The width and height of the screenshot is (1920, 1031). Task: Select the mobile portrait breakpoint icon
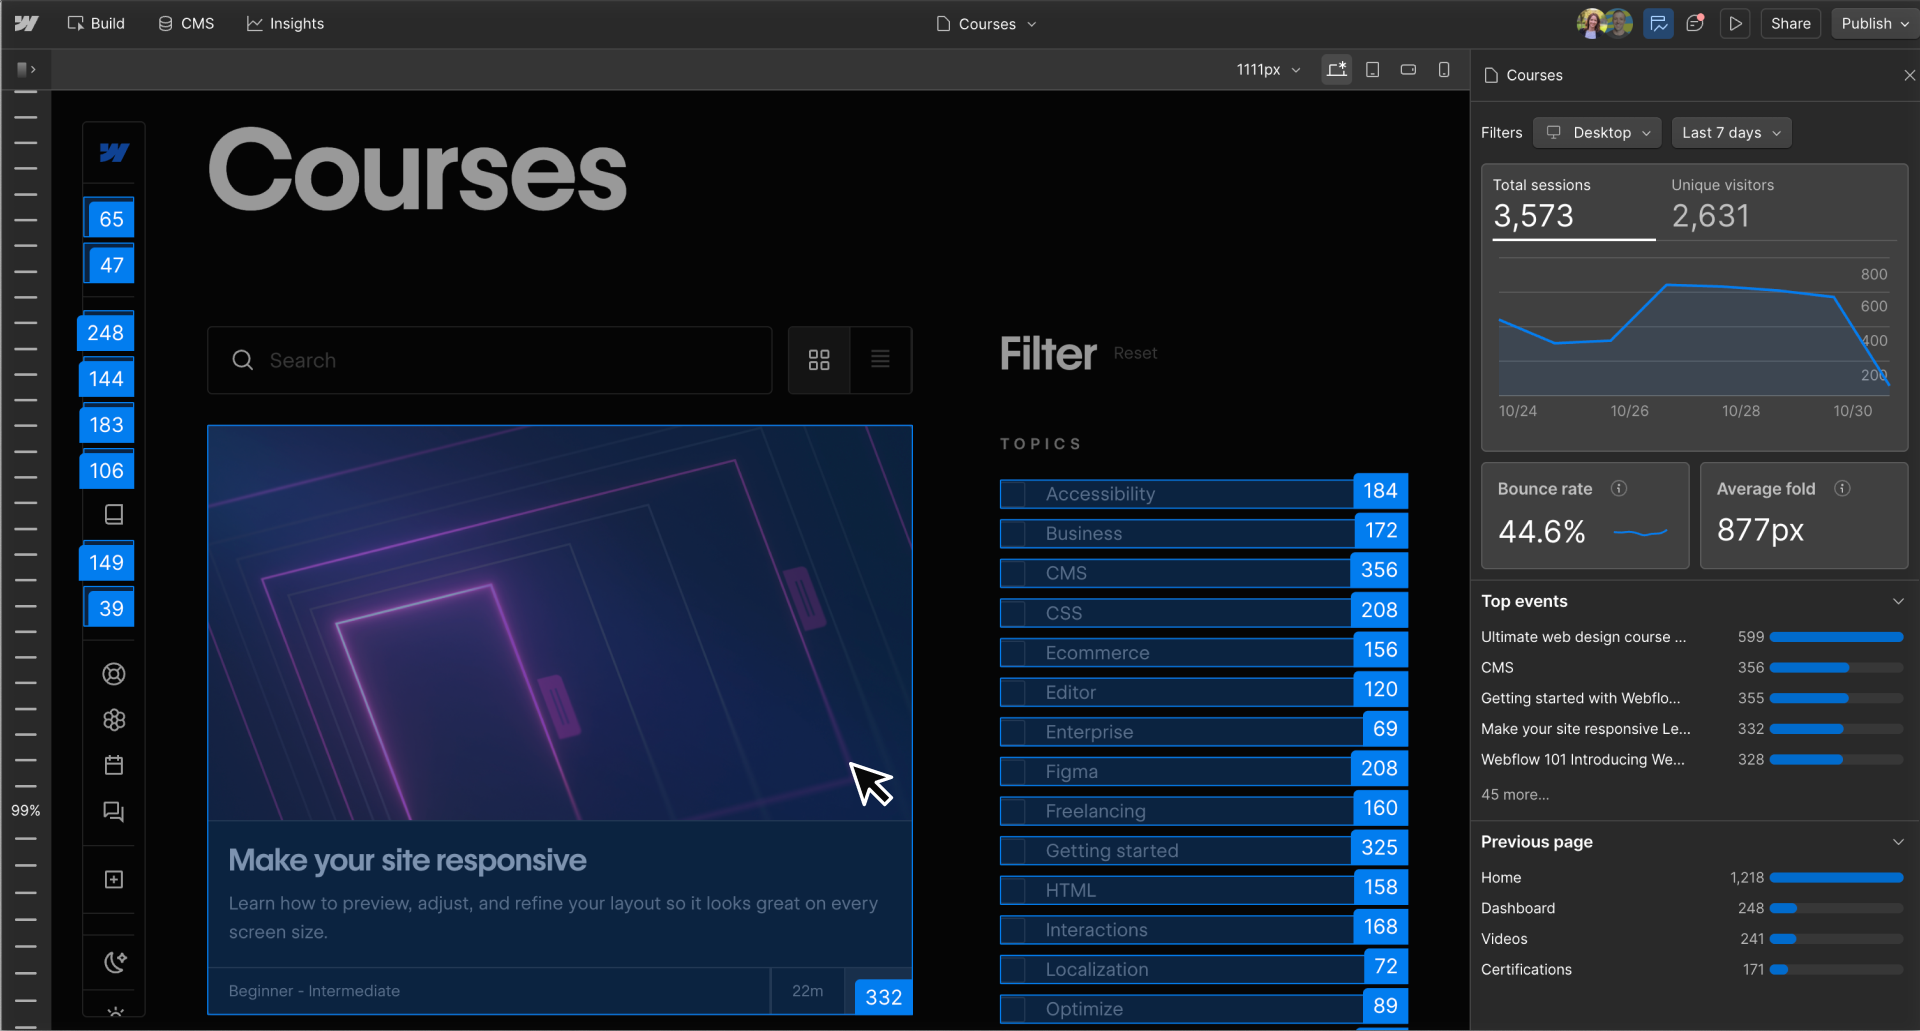tap(1444, 69)
